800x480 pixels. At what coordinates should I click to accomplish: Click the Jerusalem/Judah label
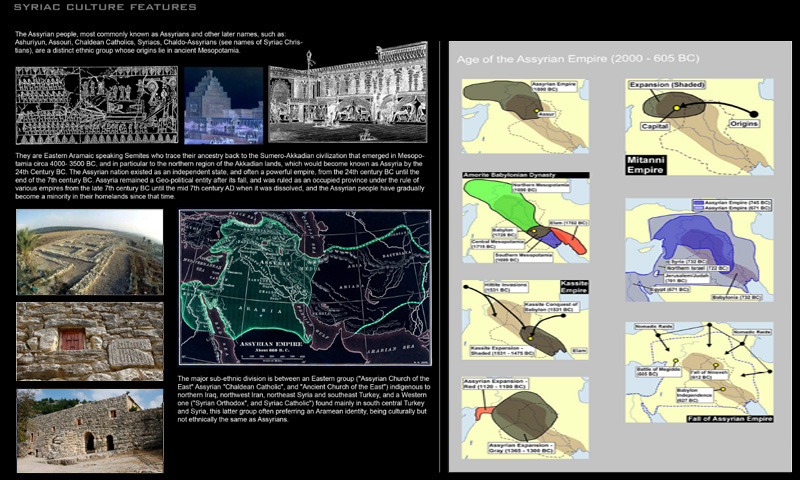point(687,277)
